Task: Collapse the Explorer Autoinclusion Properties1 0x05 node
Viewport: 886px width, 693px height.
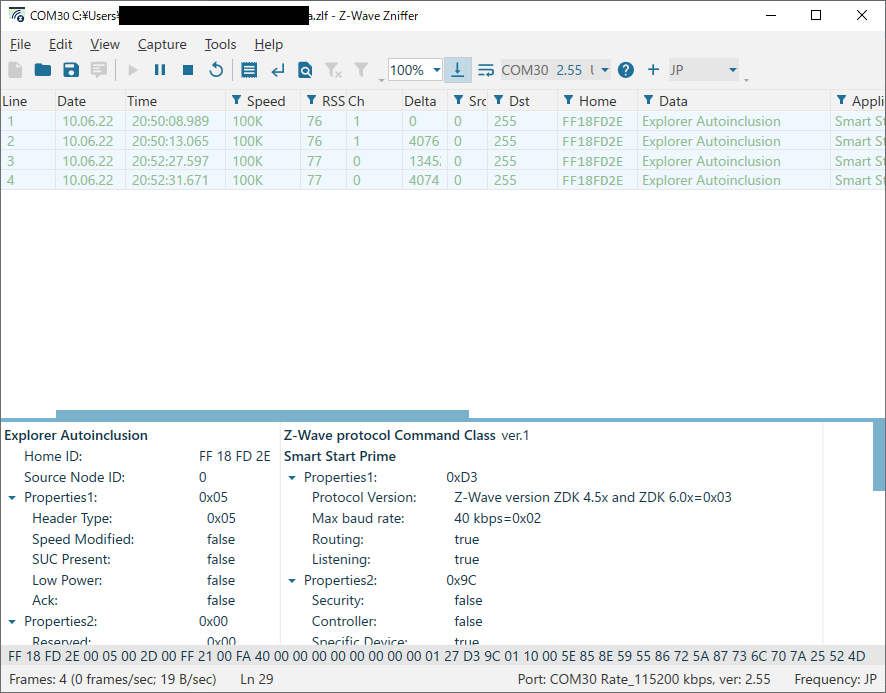Action: [x=12, y=498]
